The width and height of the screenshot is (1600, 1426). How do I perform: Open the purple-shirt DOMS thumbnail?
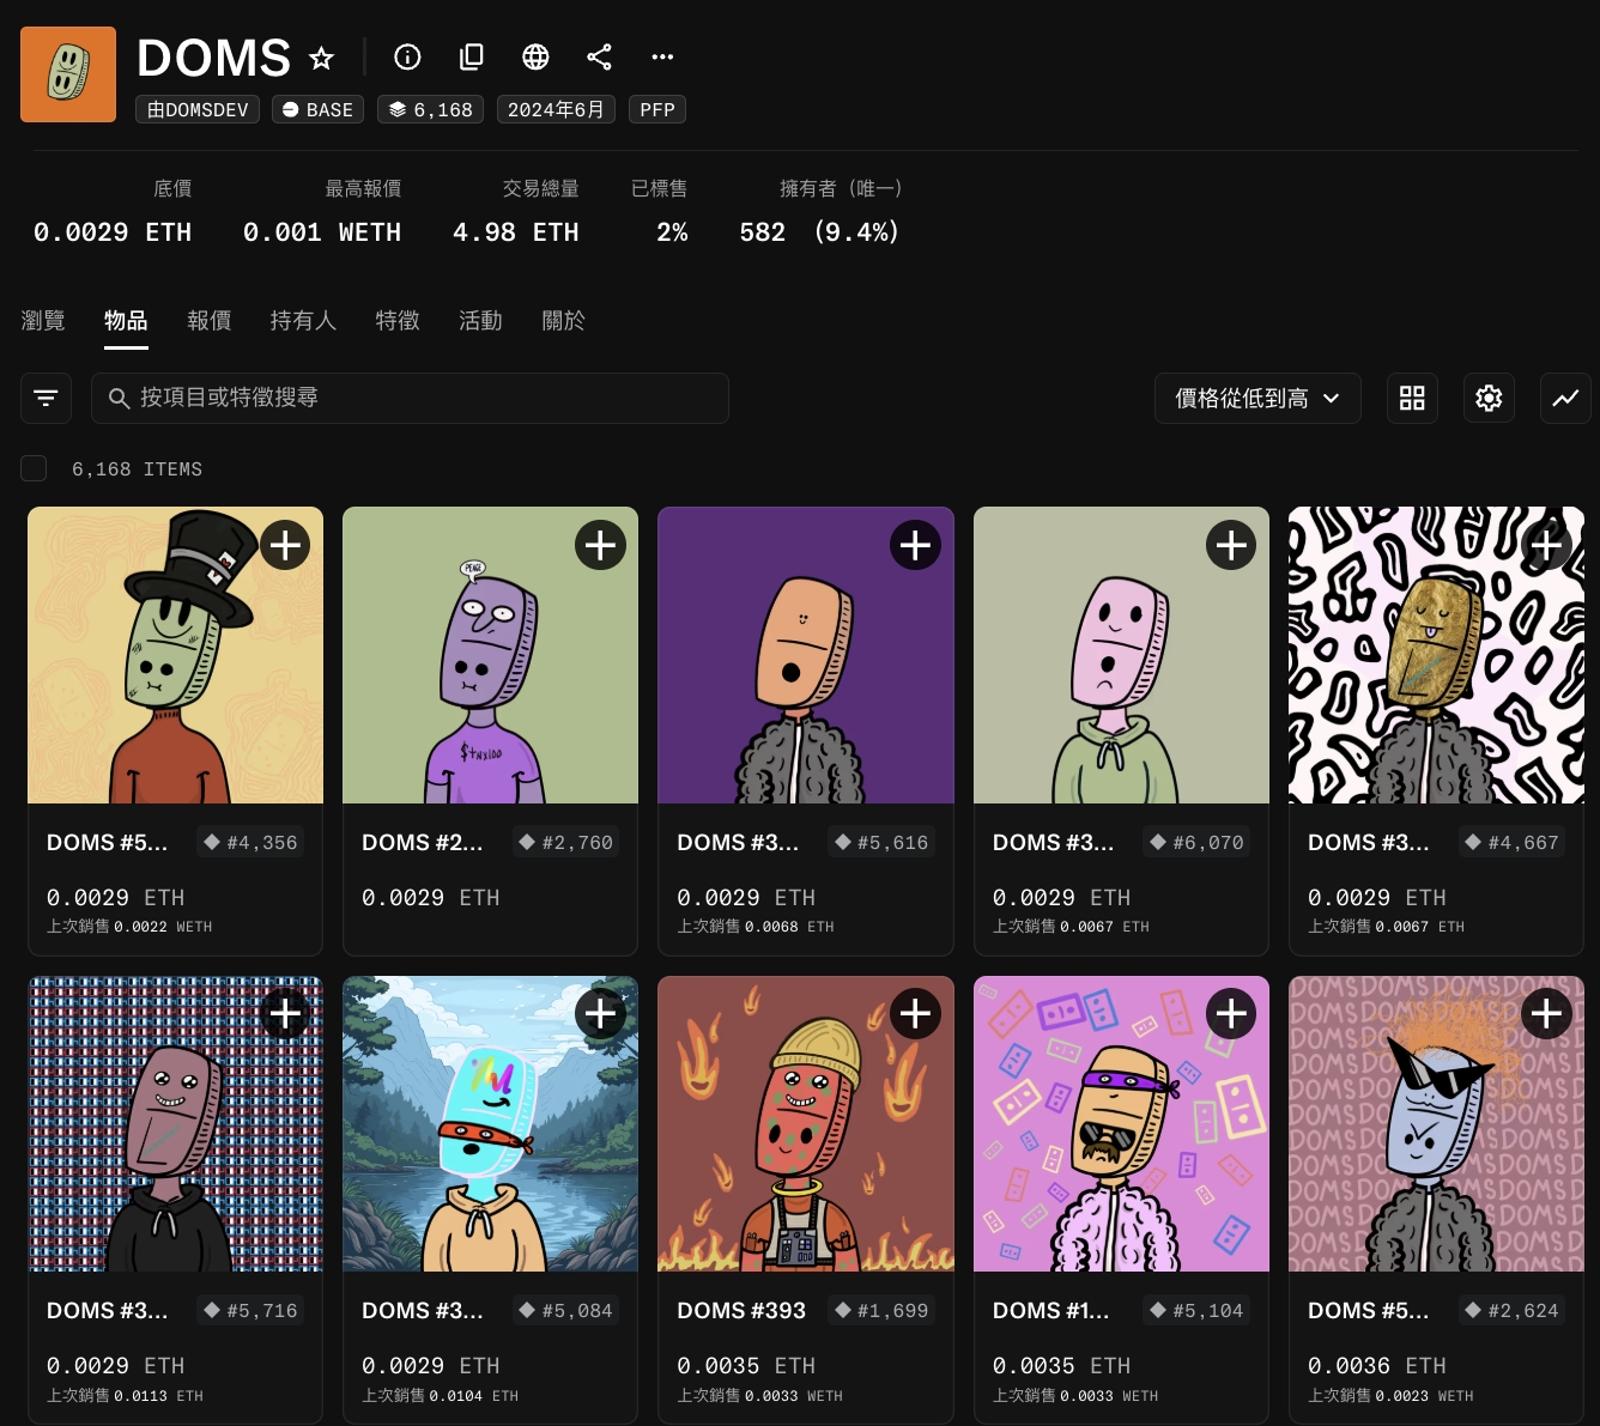tap(490, 655)
